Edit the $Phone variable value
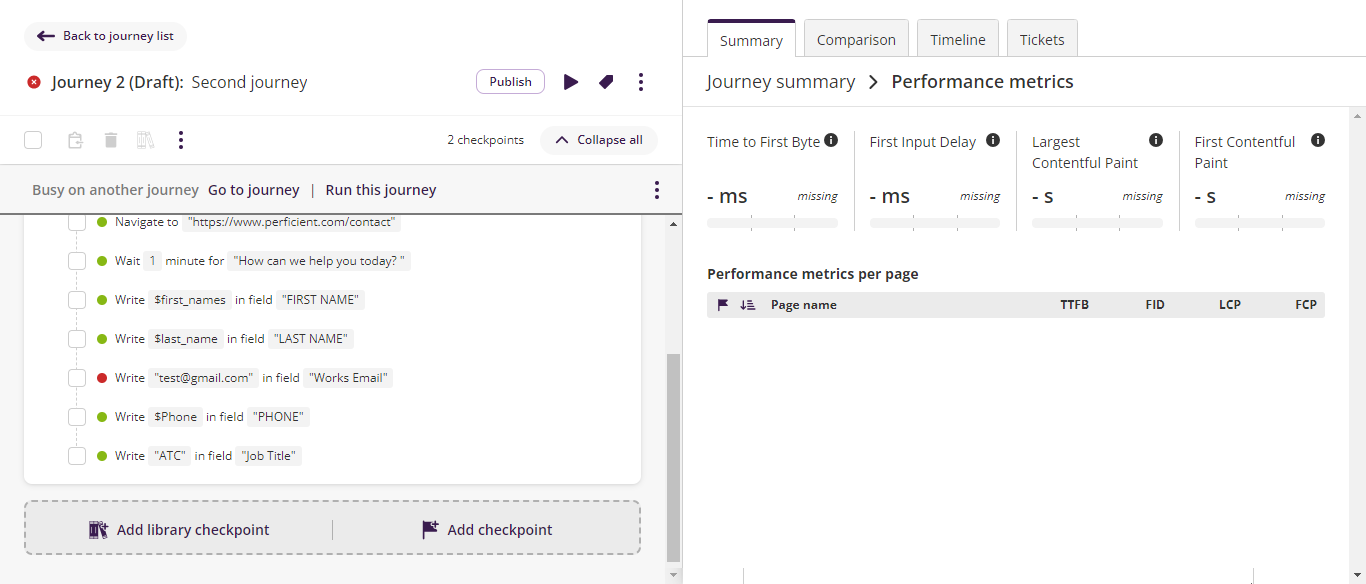The width and height of the screenshot is (1366, 584). click(175, 417)
